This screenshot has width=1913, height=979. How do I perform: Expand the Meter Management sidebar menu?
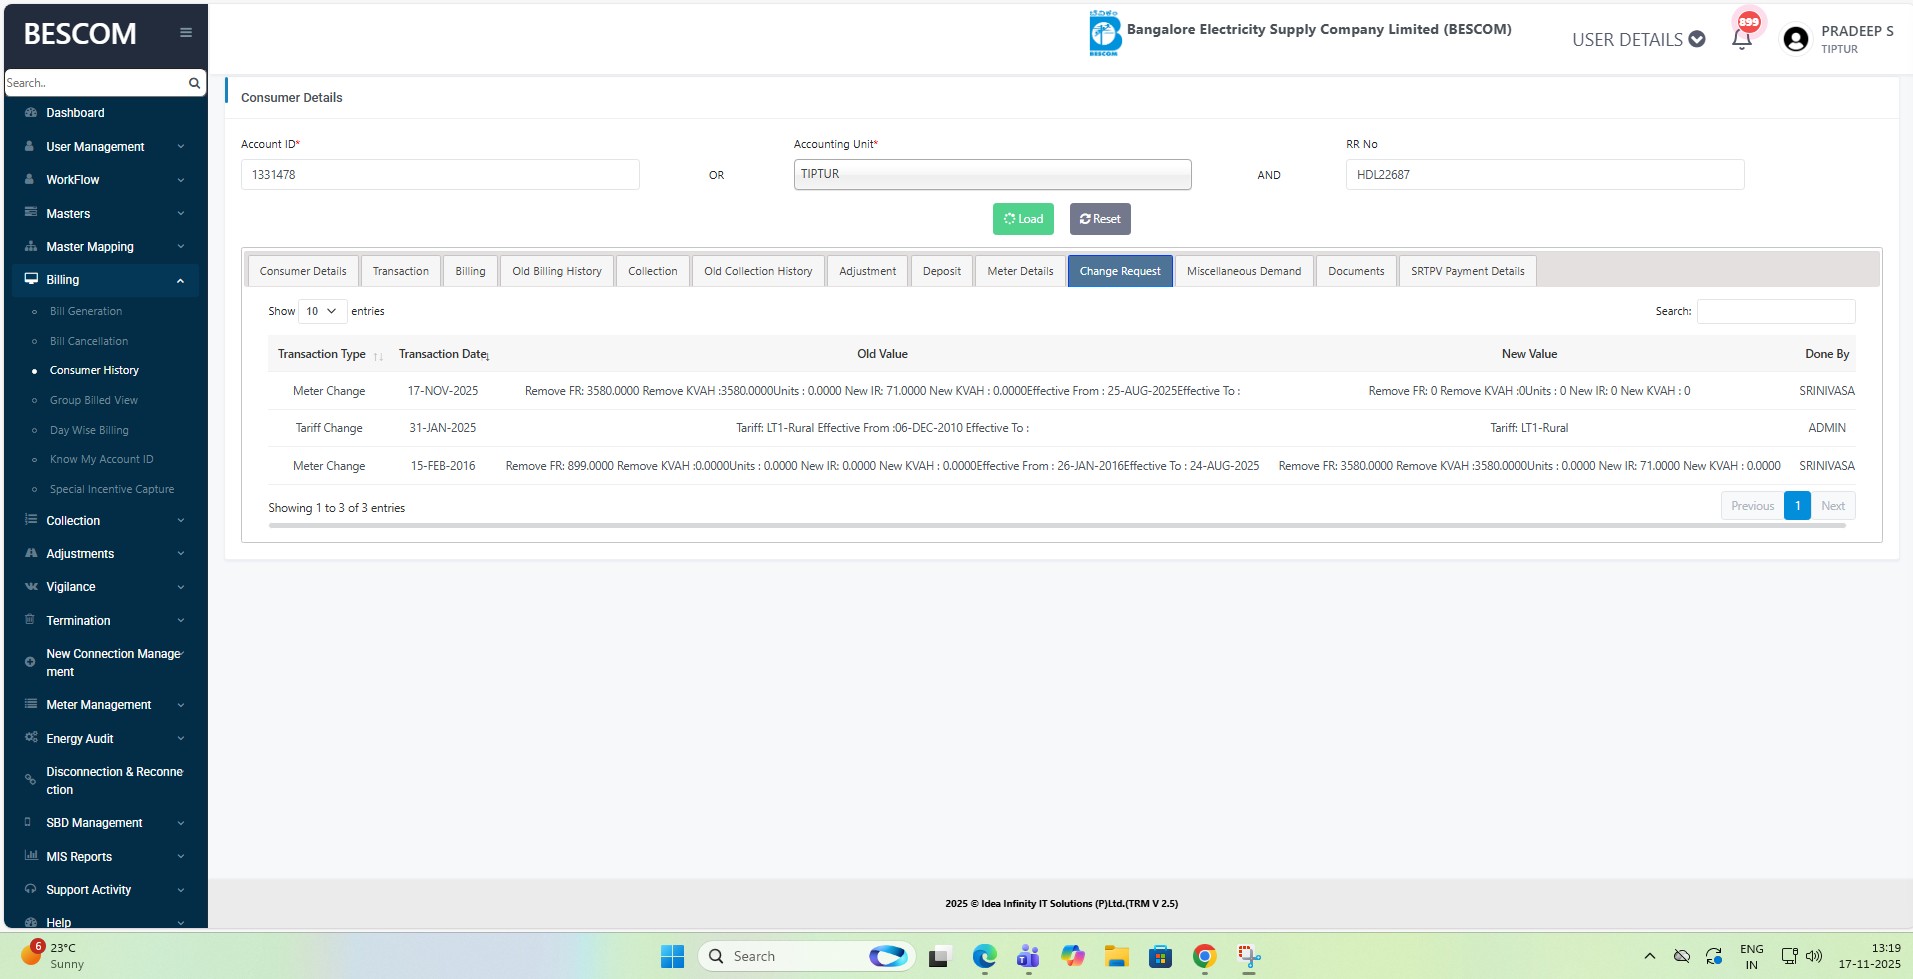pos(100,705)
